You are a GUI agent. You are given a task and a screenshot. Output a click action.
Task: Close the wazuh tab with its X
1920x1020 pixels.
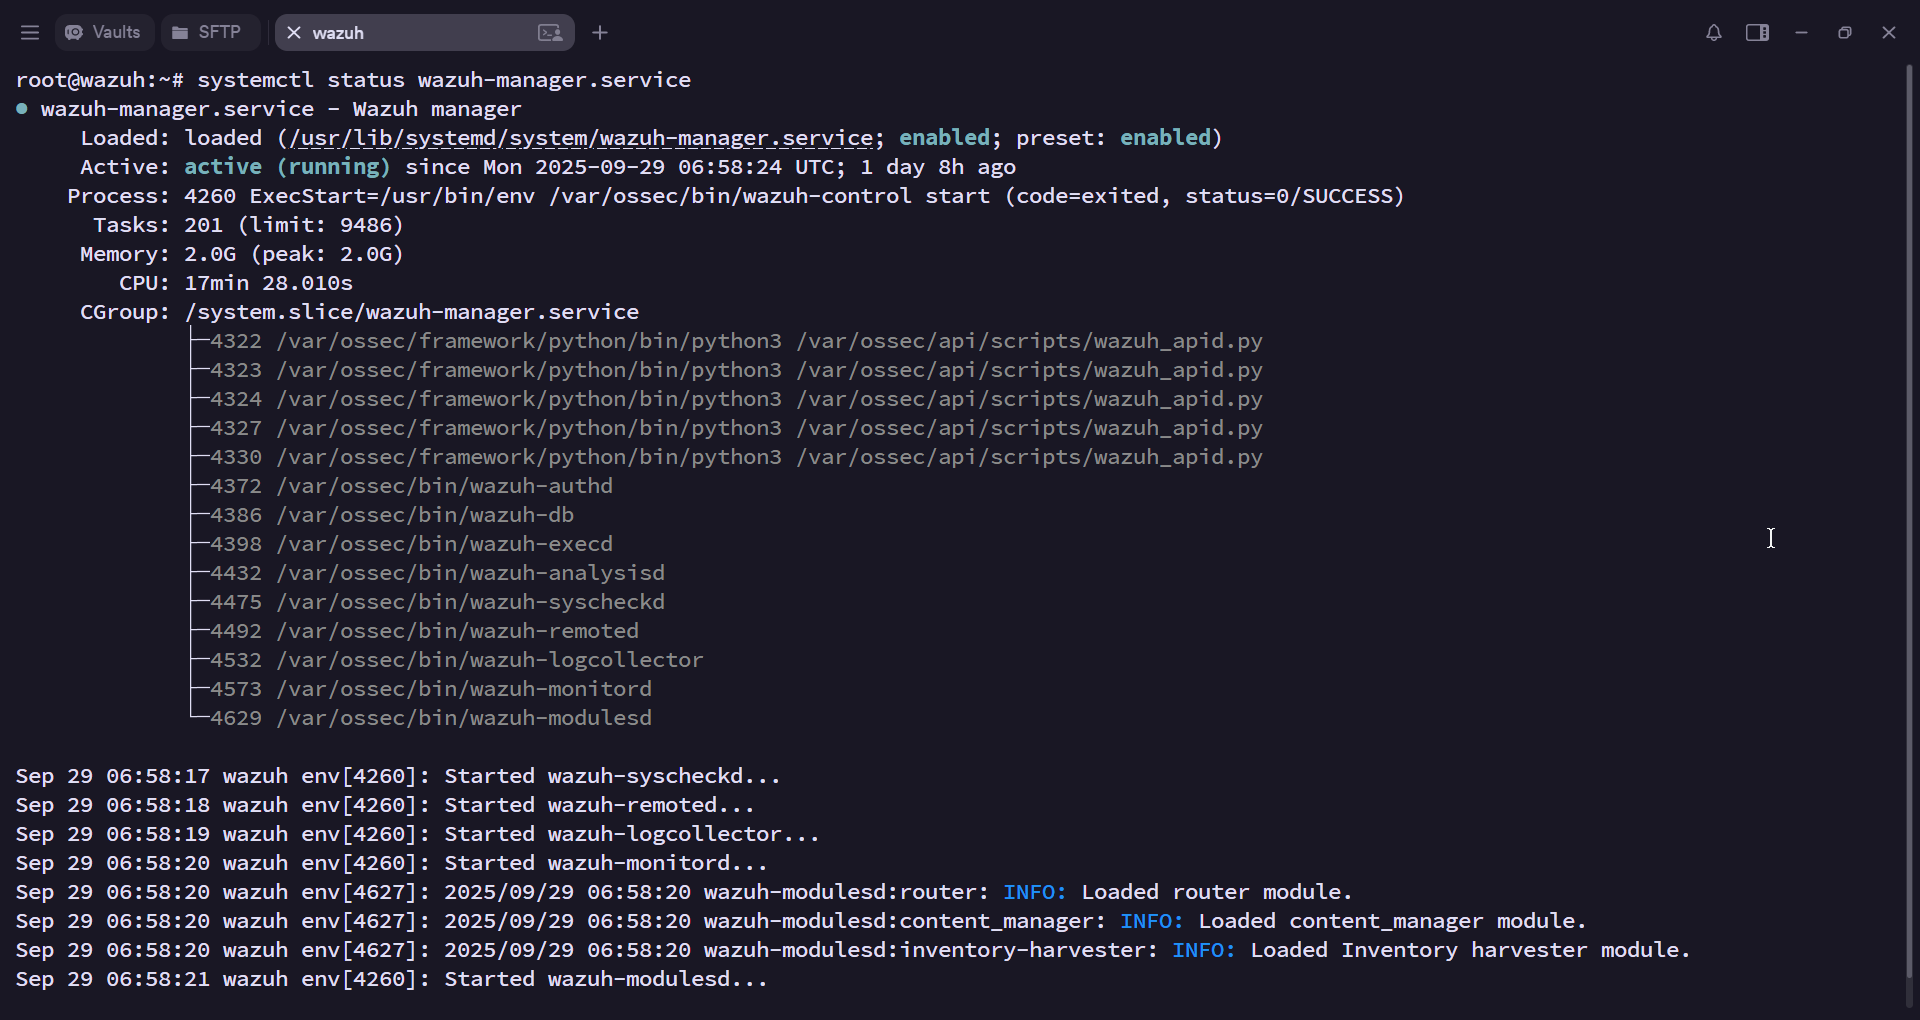click(x=293, y=33)
